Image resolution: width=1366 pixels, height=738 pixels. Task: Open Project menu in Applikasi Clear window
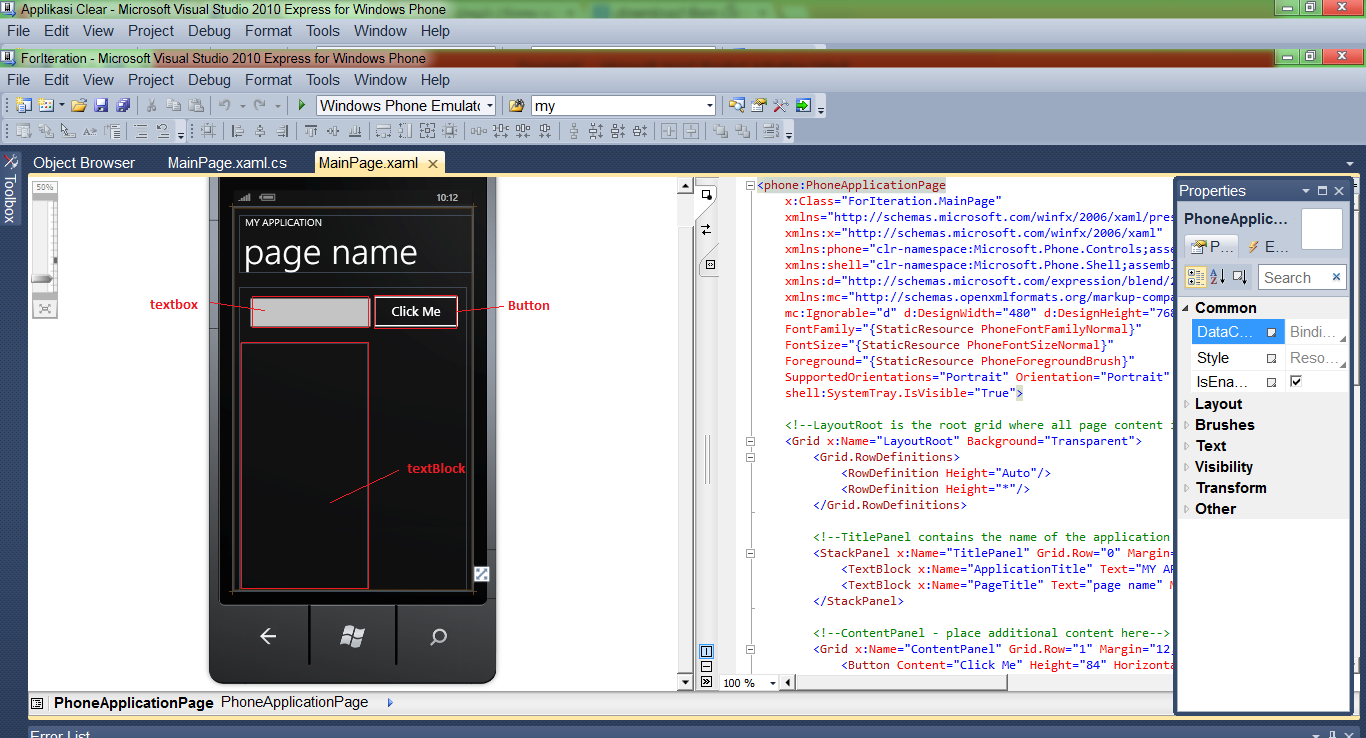[151, 31]
